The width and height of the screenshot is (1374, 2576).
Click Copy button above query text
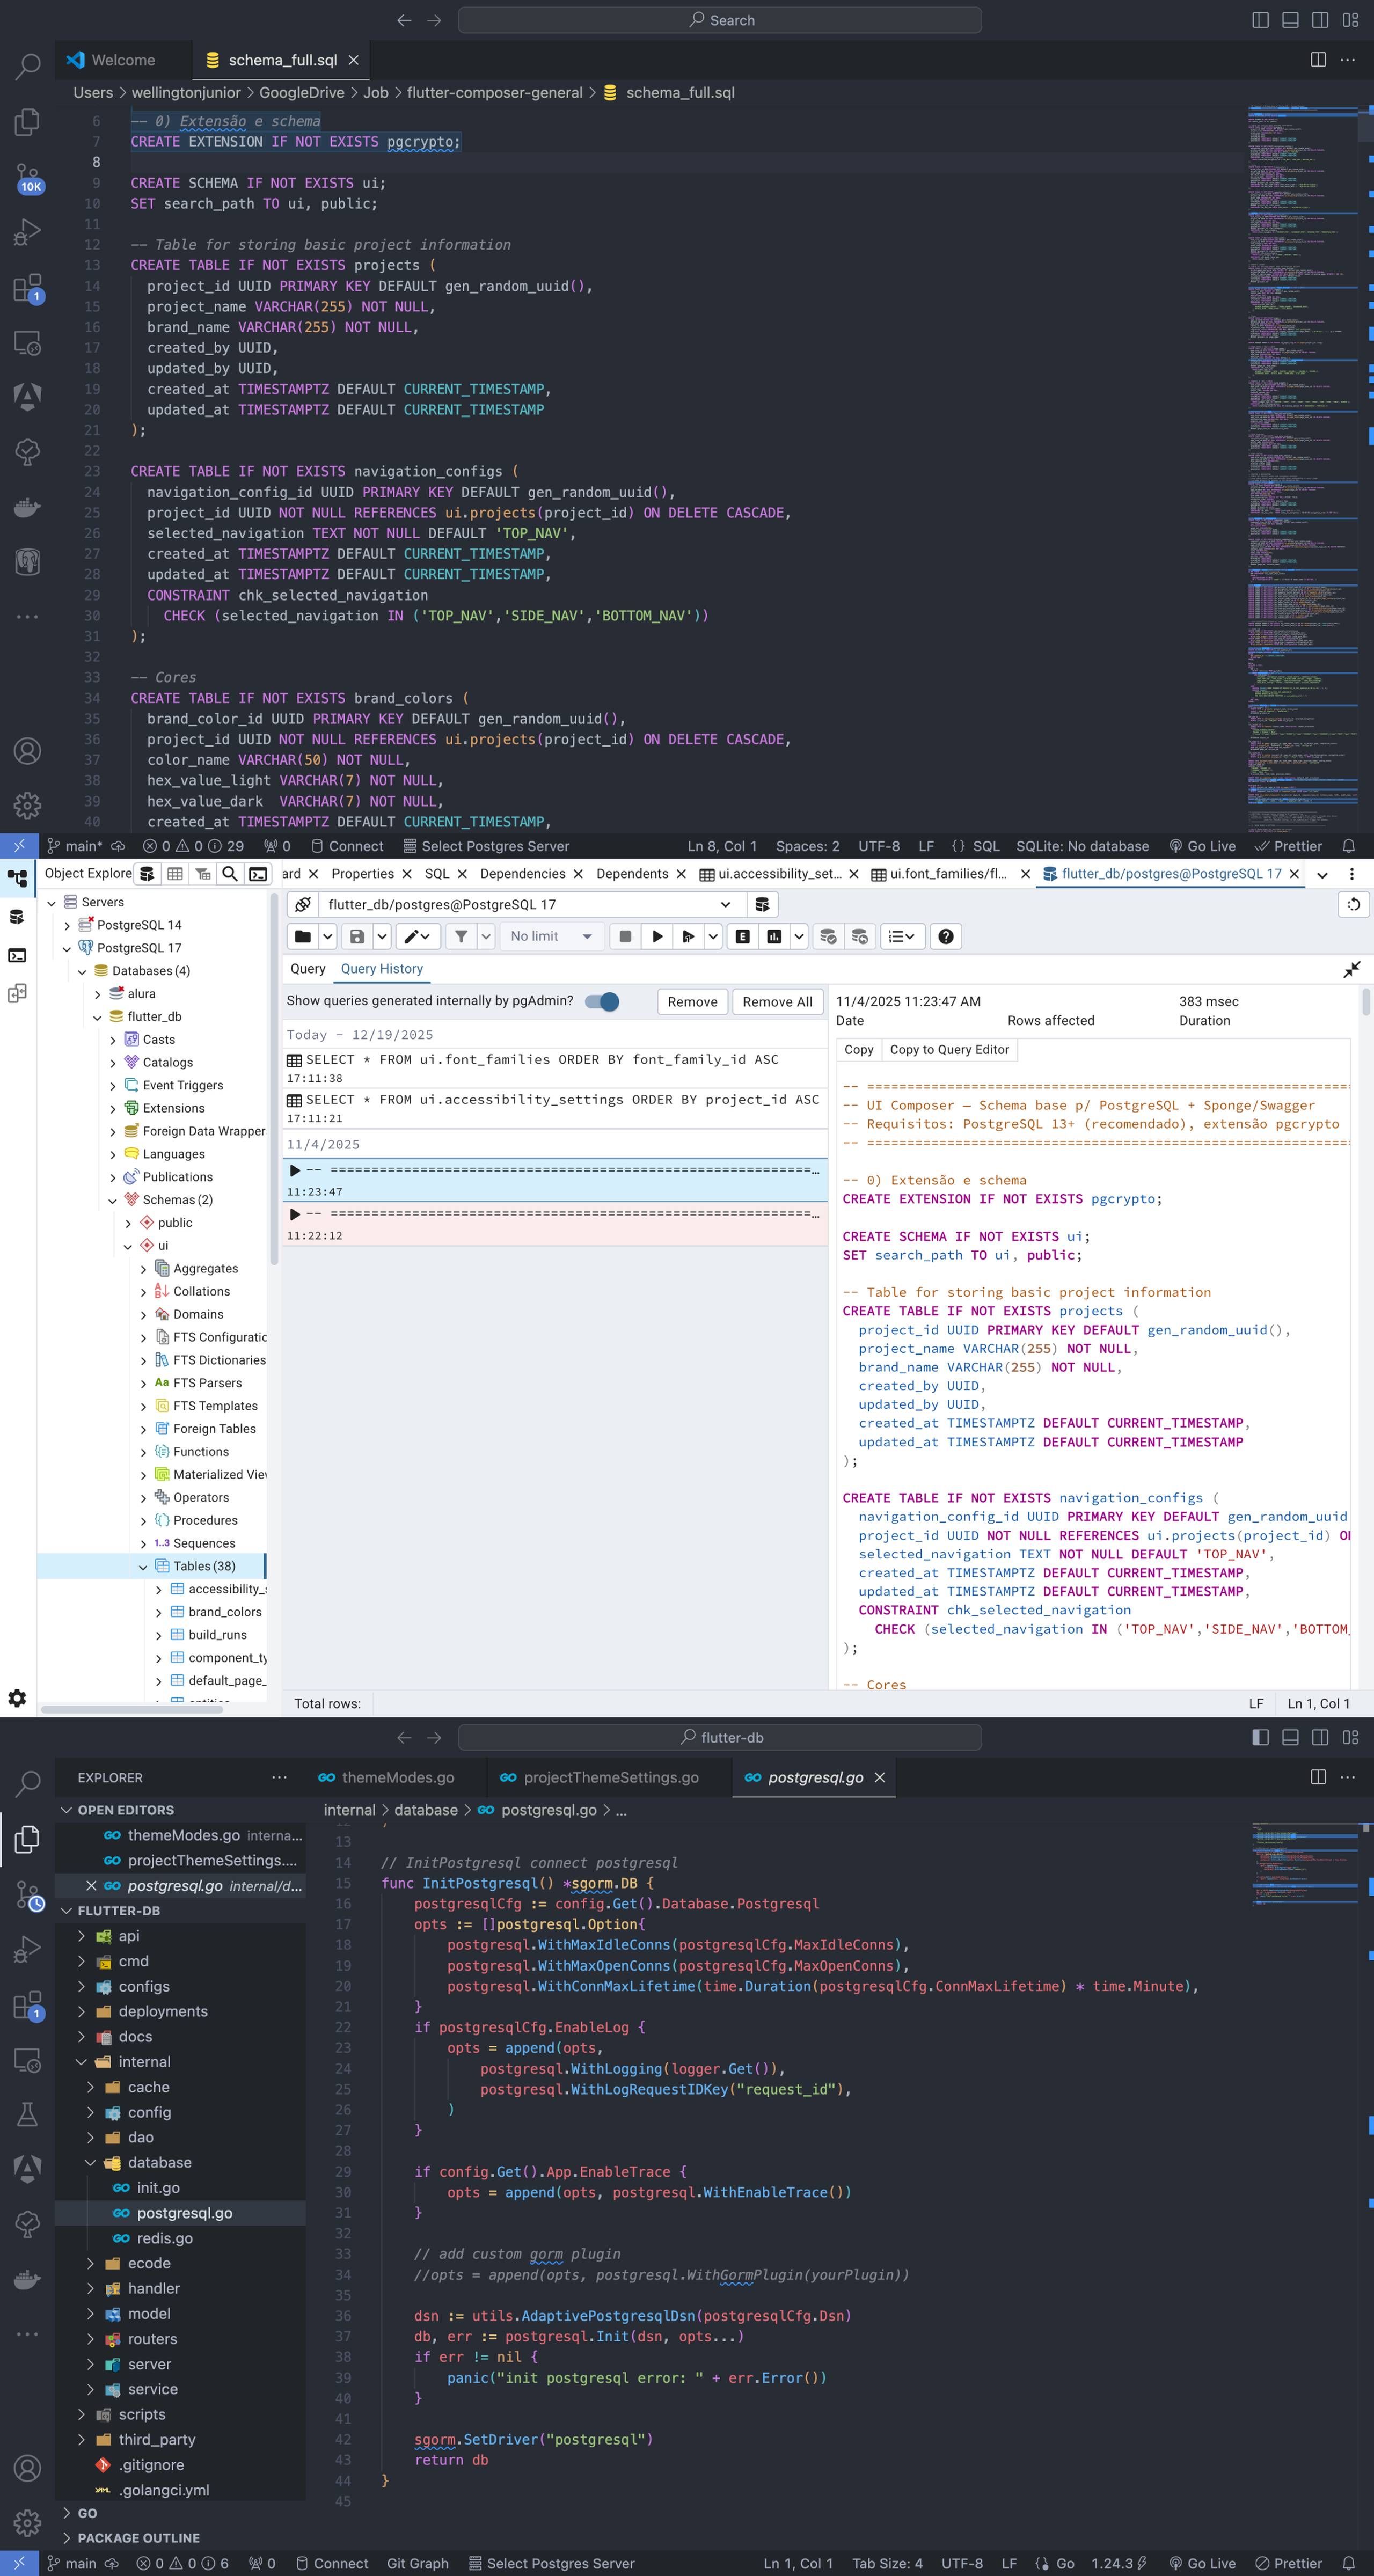tap(859, 1049)
